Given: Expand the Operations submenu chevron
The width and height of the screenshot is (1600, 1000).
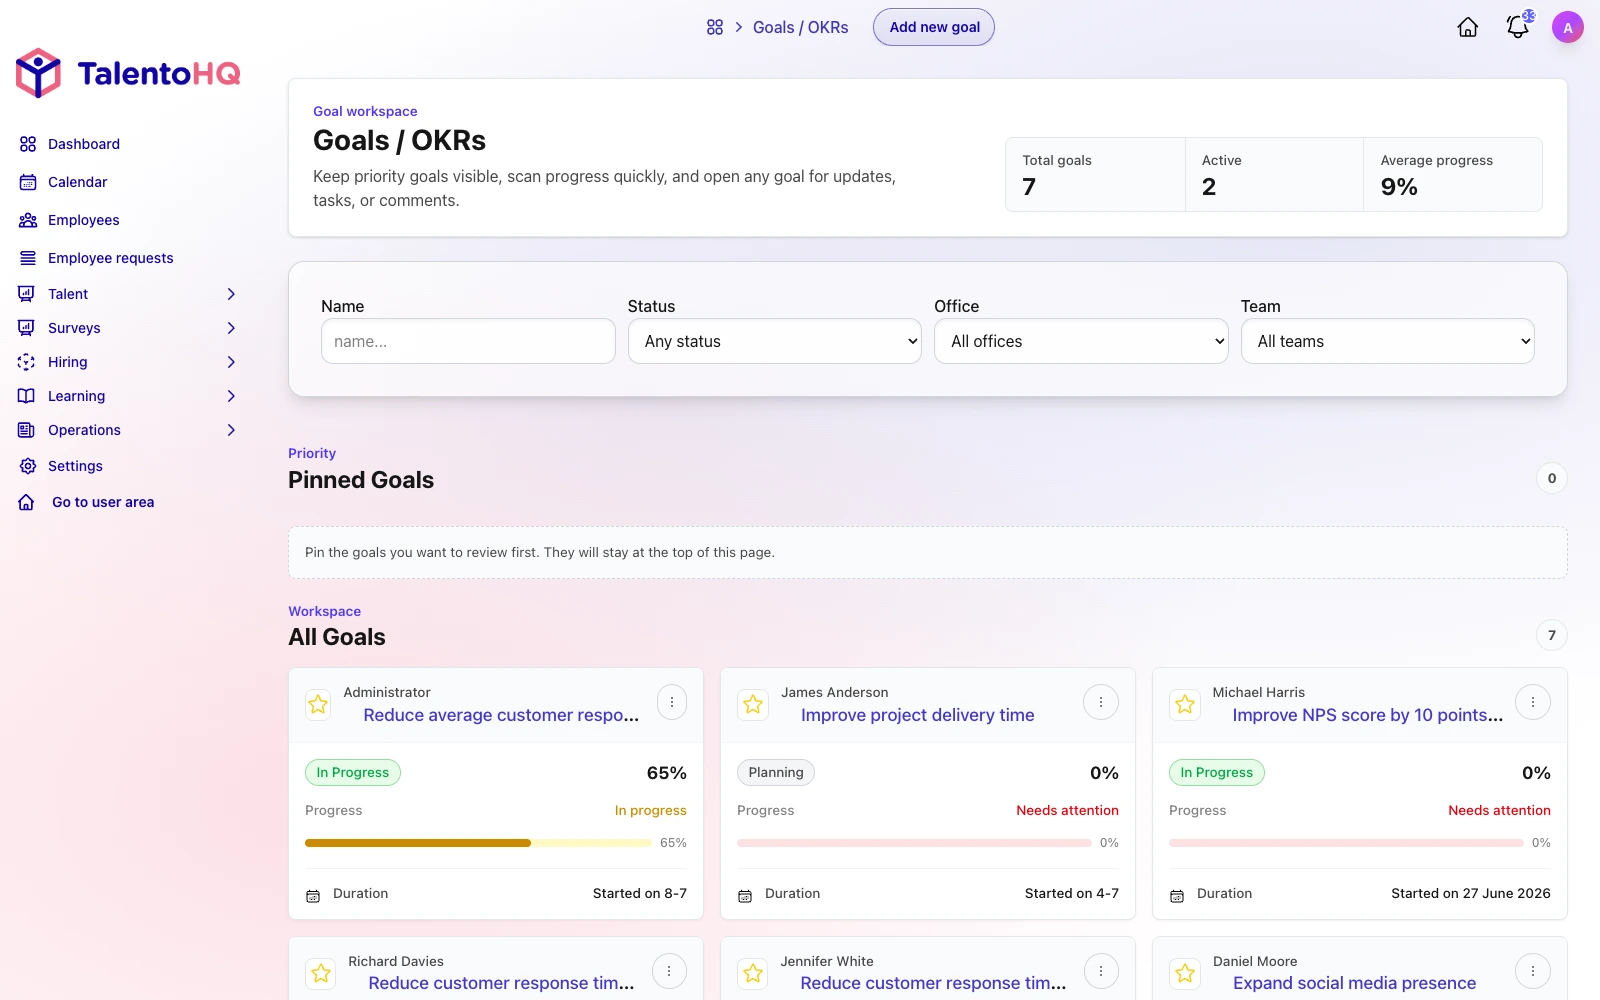Looking at the screenshot, I should click(231, 430).
